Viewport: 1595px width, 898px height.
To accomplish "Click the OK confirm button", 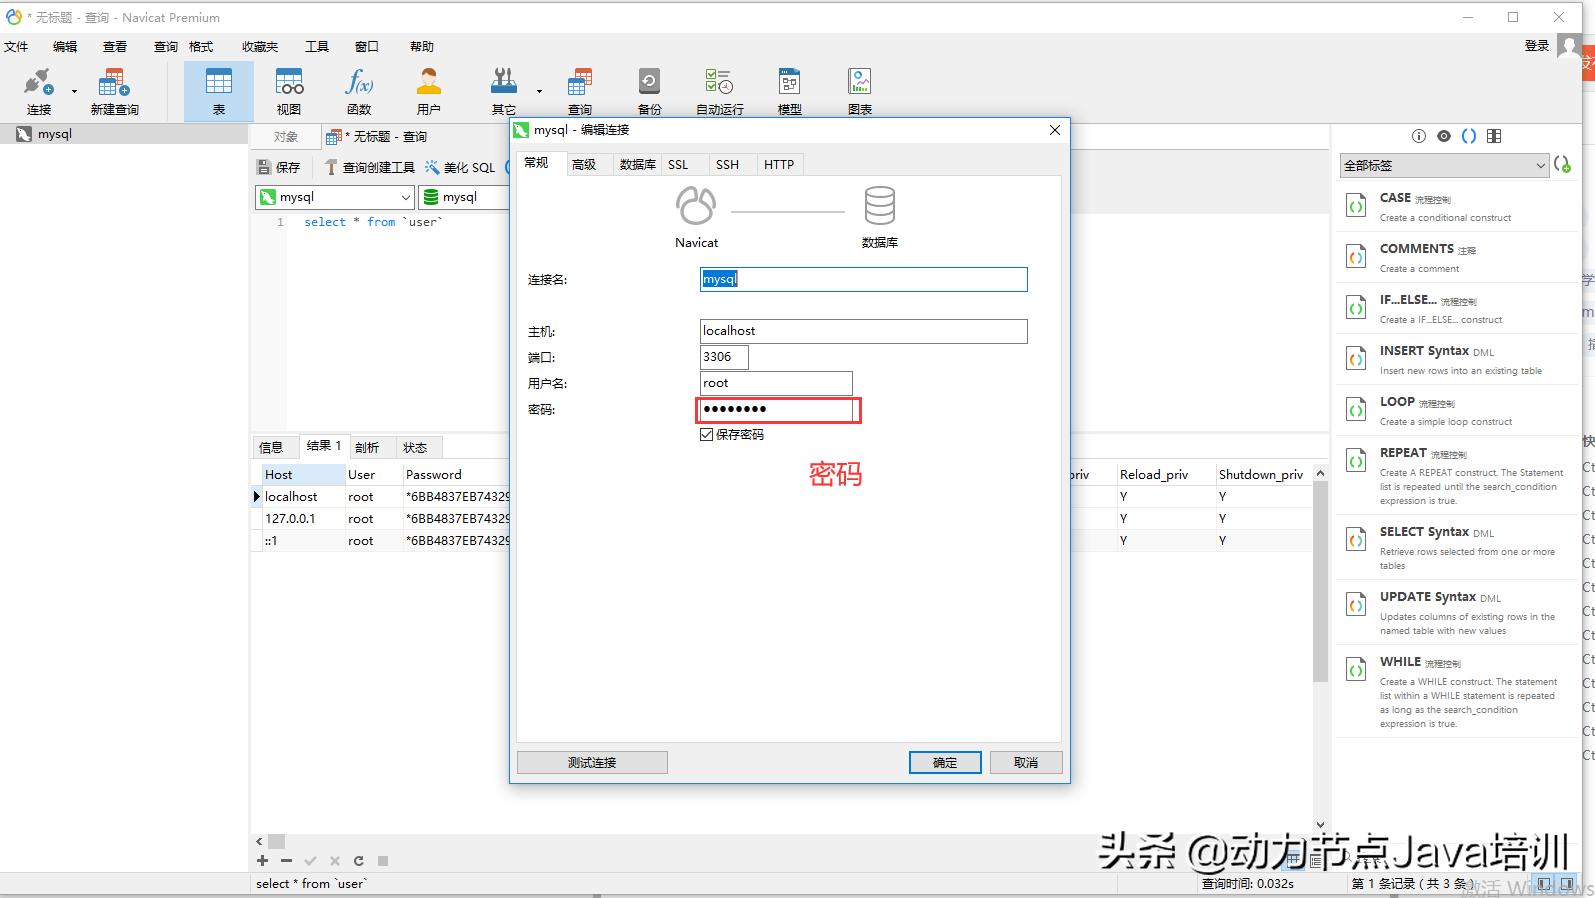I will 945,762.
